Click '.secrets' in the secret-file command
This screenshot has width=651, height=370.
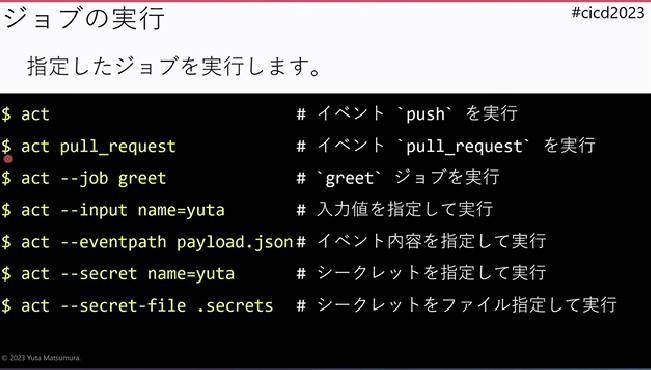coord(235,306)
